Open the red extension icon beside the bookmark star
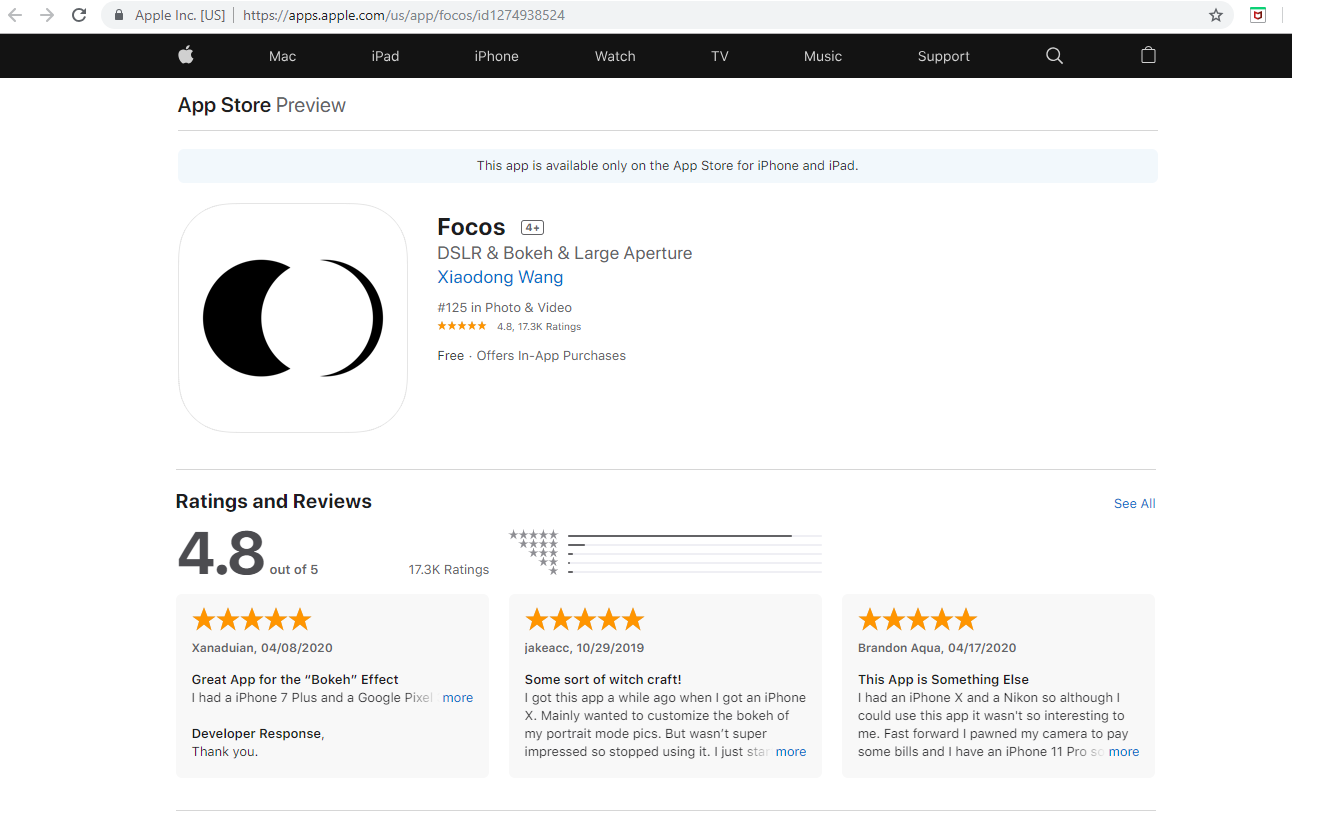Screen dimensions: 1332x820 click(x=1258, y=15)
